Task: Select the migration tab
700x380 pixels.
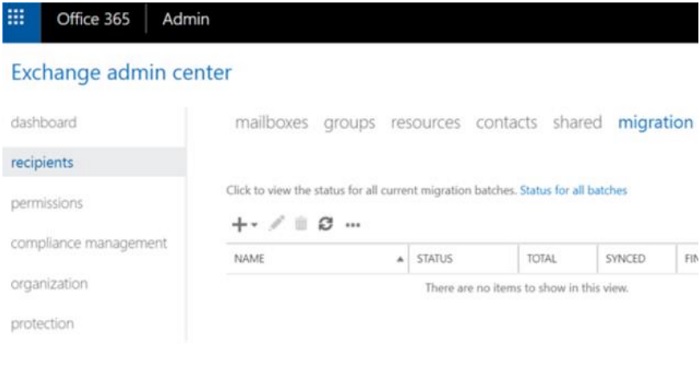Action: coord(655,123)
